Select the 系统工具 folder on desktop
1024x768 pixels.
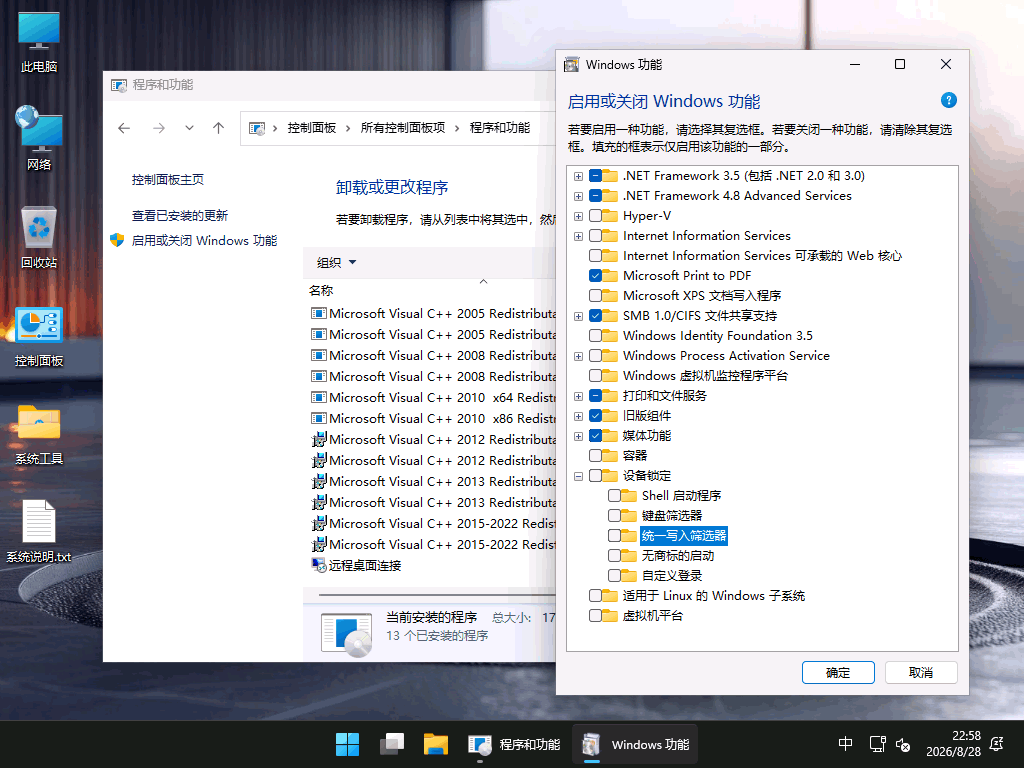tap(39, 434)
